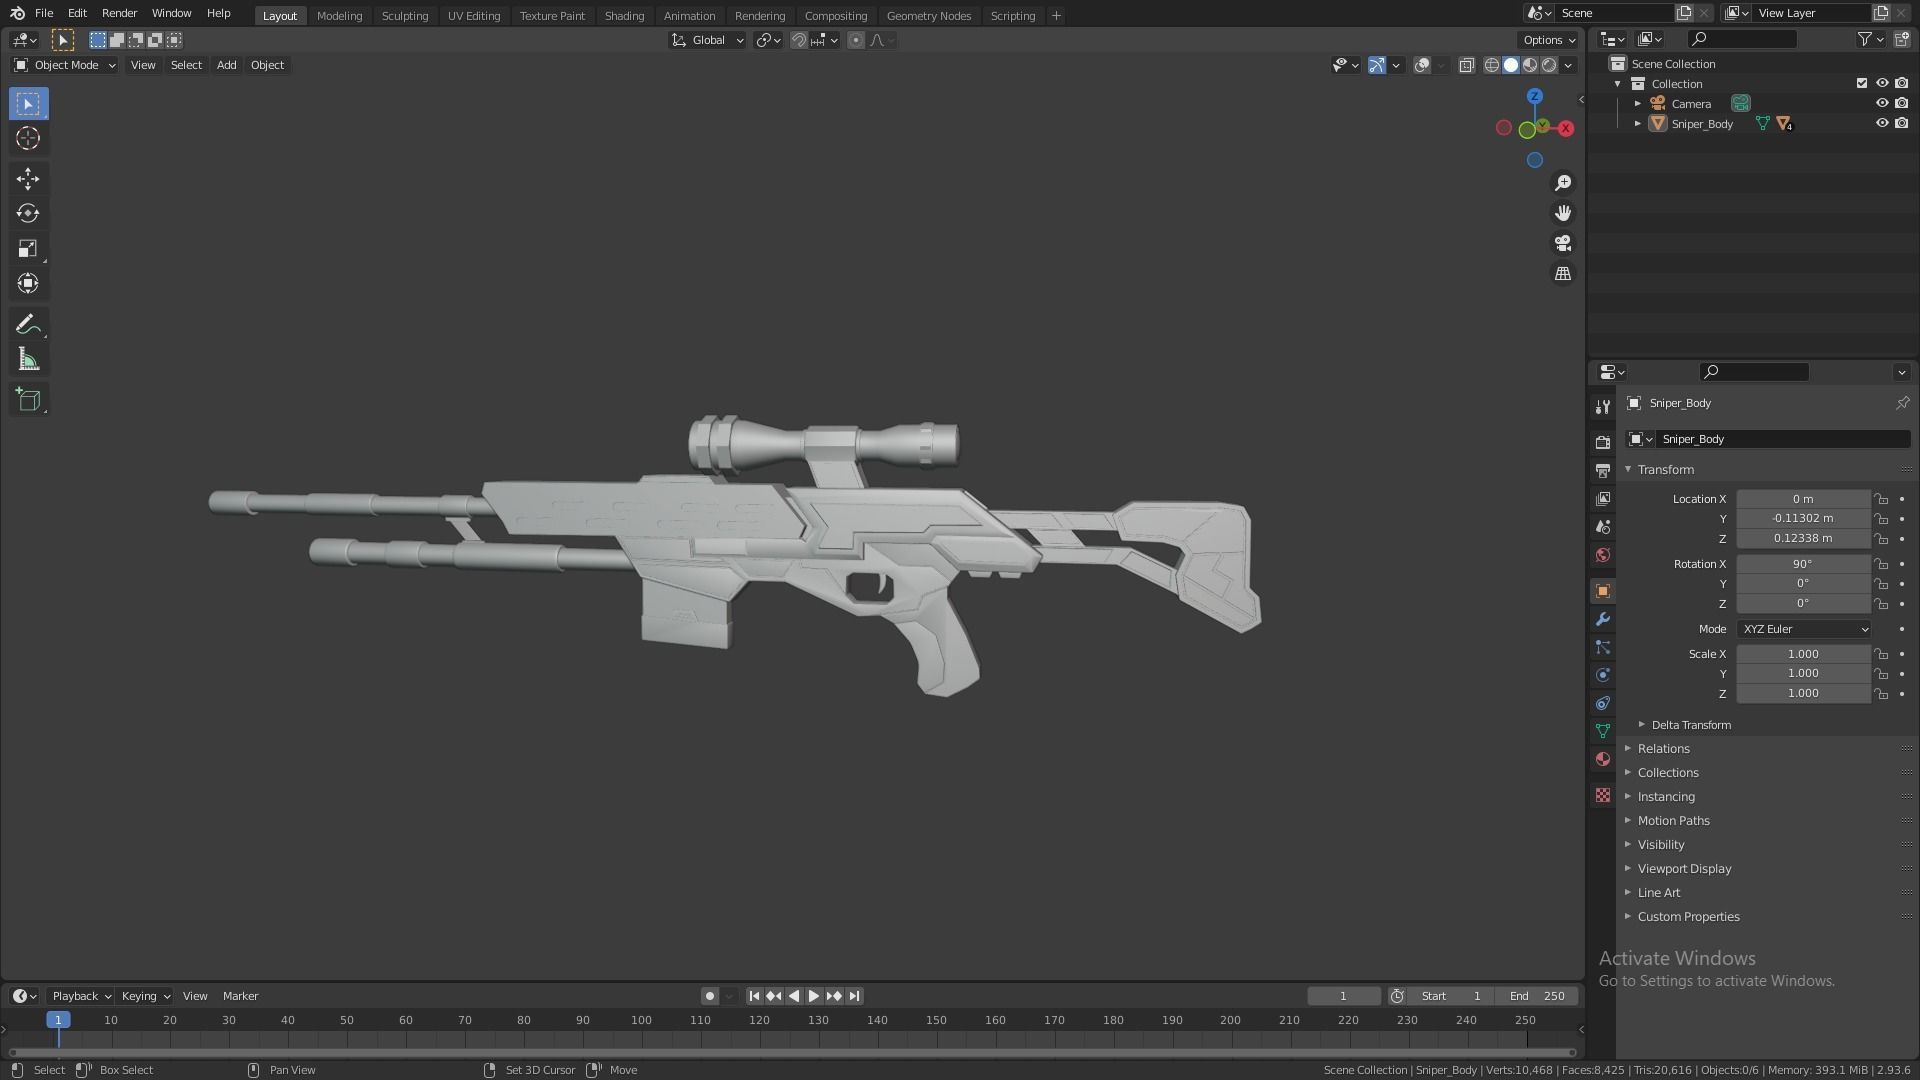Viewport: 1920px width, 1080px height.
Task: Expand the Delta Transform section
Action: tap(1690, 724)
